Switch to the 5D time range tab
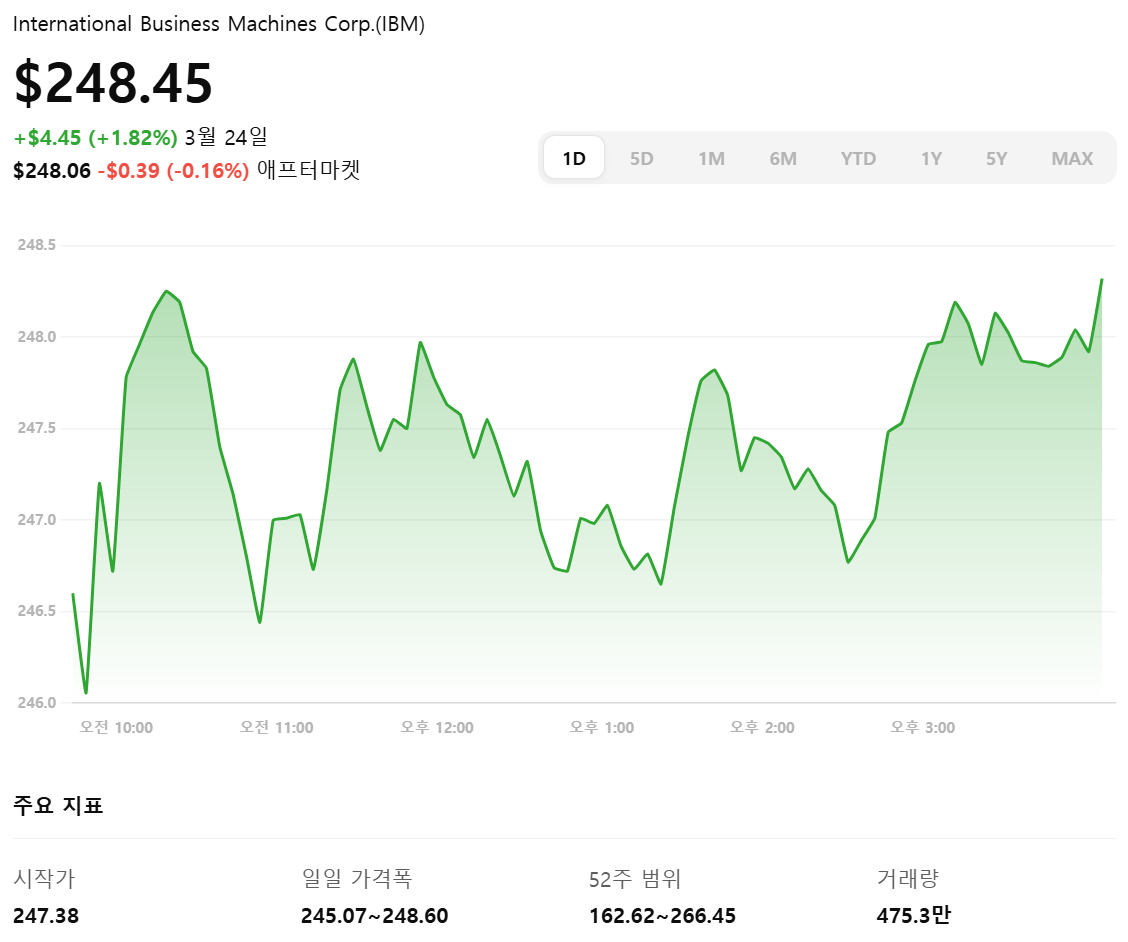1128x942 pixels. click(x=641, y=157)
